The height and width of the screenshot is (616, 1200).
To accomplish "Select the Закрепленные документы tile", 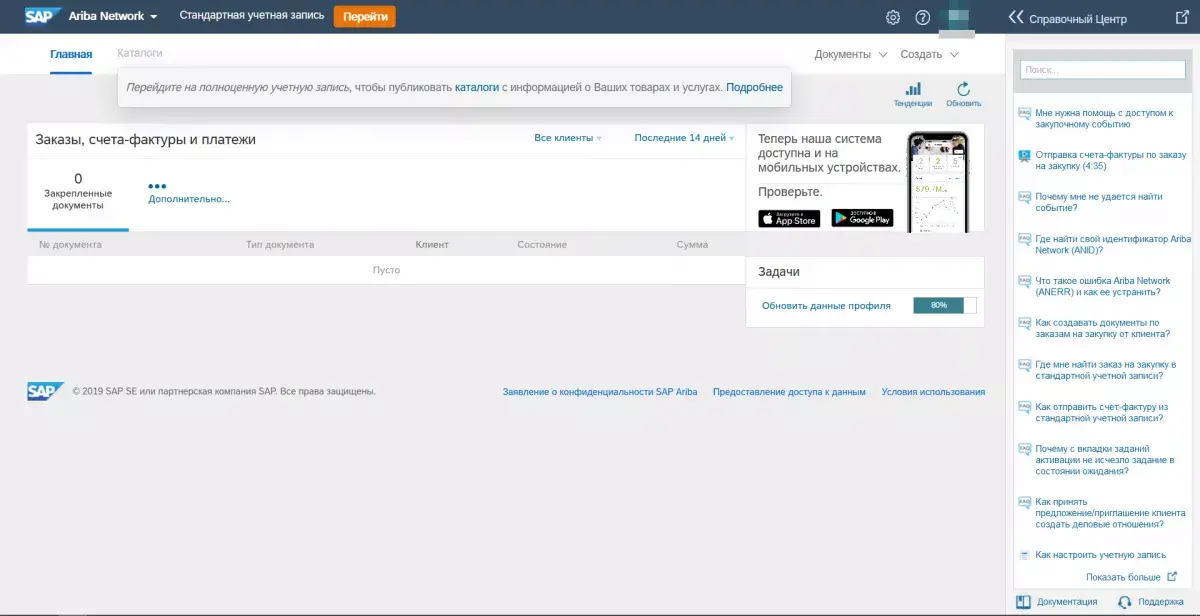I will (x=78, y=193).
